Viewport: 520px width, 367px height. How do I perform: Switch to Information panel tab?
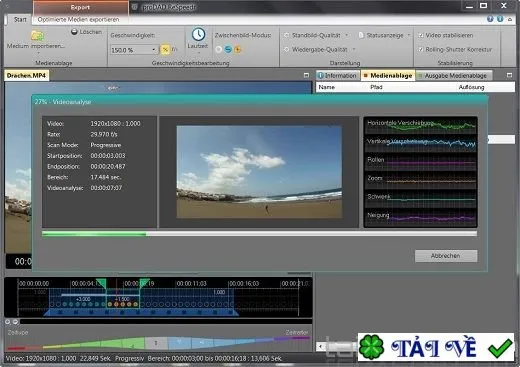(x=338, y=76)
